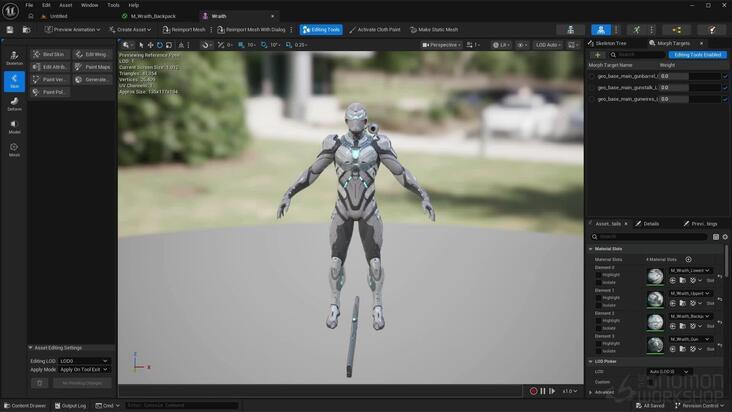Toggle scale snapping icon showing 0.25

click(x=289, y=45)
